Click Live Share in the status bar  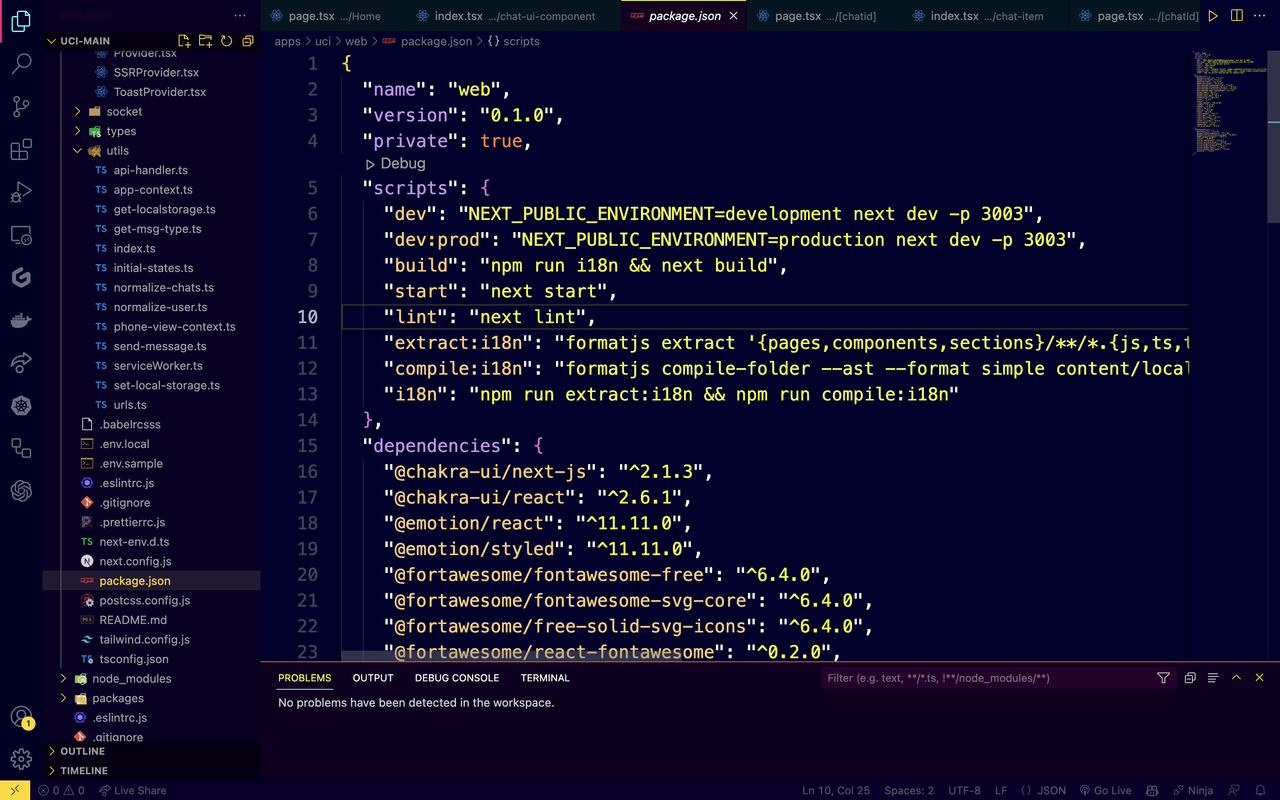point(132,790)
